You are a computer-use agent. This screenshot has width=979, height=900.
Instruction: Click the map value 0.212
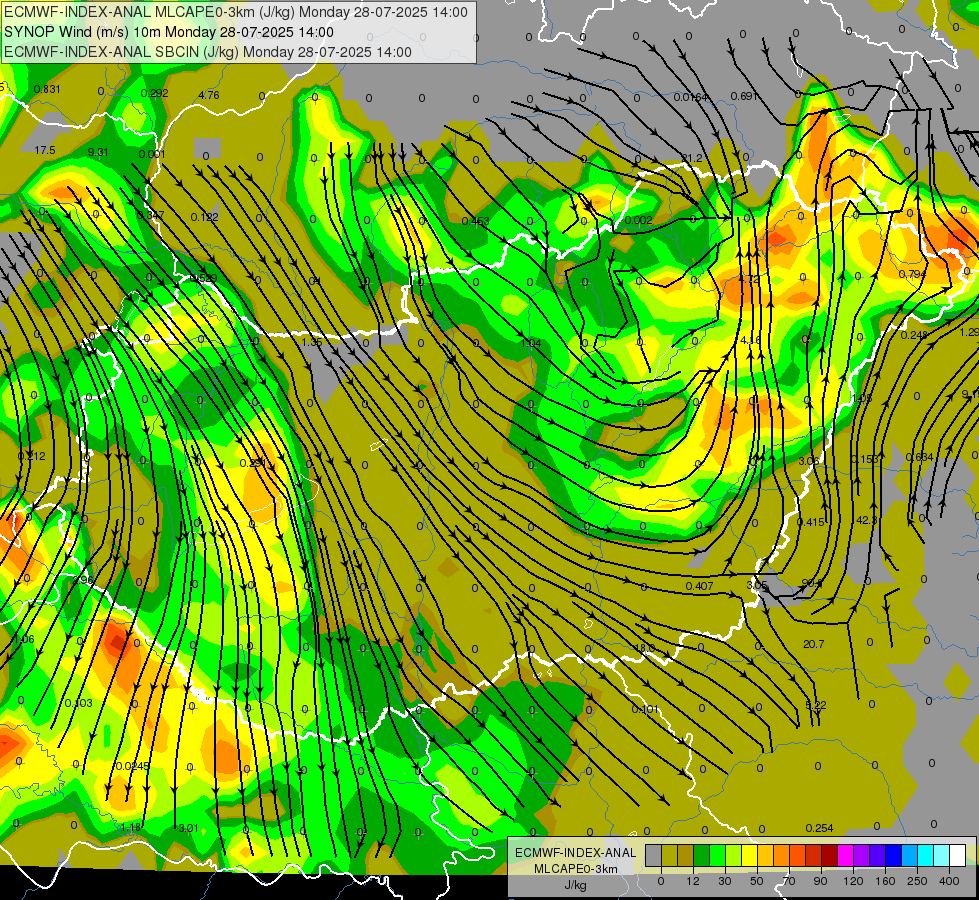point(31,456)
